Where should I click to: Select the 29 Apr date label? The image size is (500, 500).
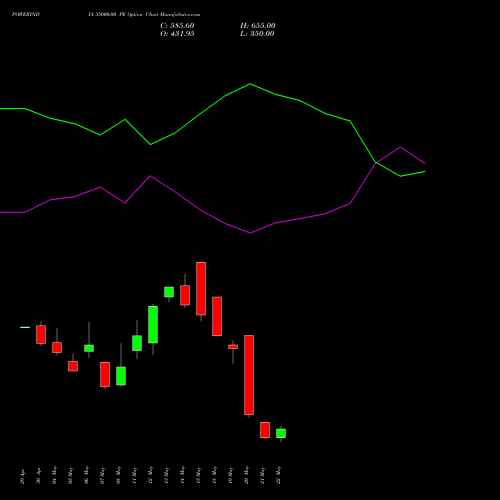tap(22, 477)
